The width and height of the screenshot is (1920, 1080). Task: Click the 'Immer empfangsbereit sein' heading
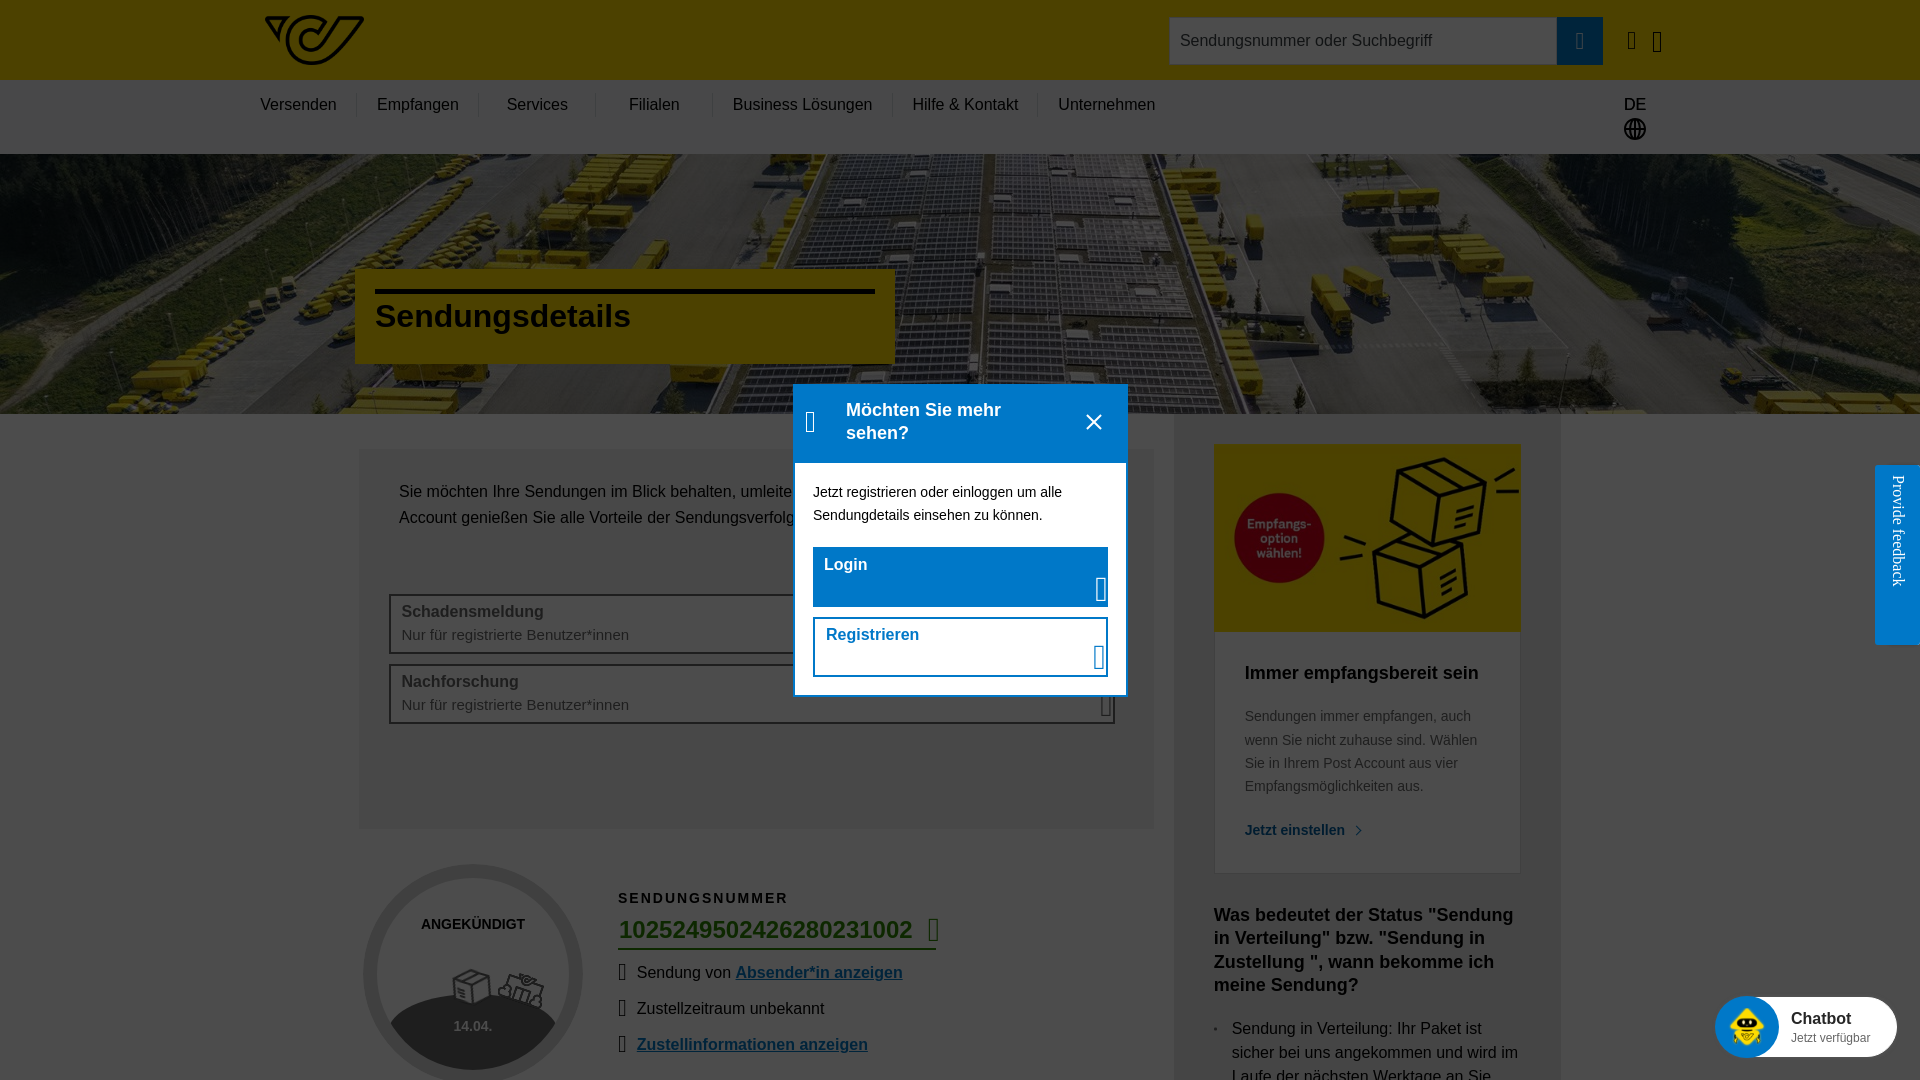click(1361, 673)
